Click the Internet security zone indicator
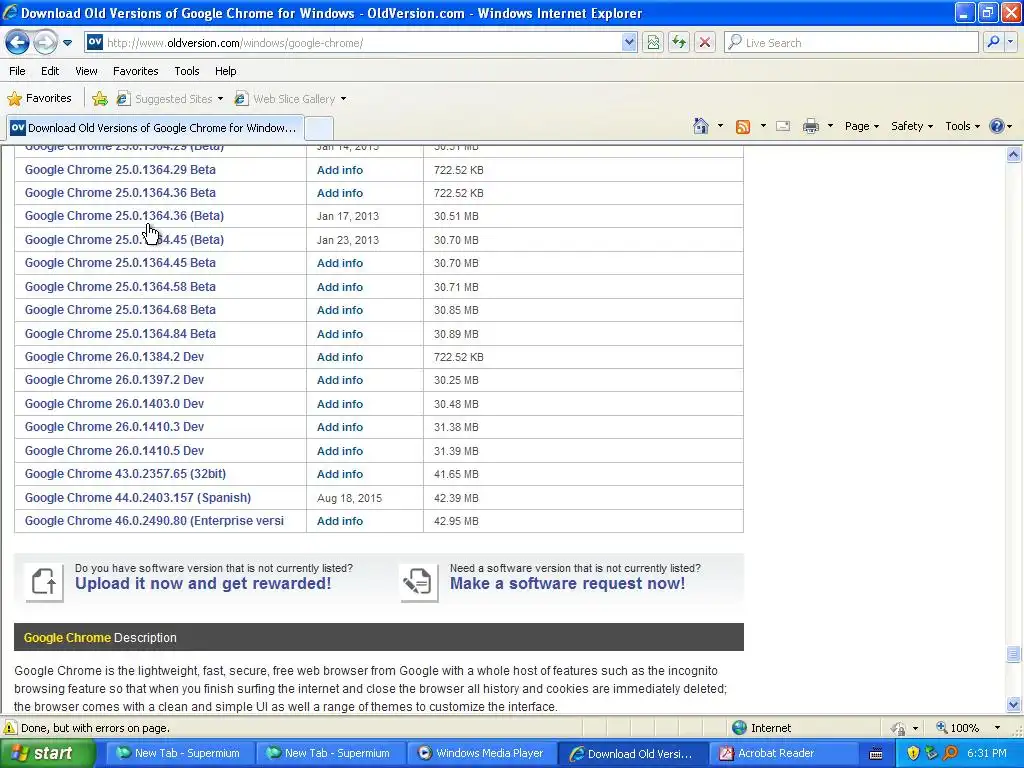The height and width of the screenshot is (768, 1024). (x=761, y=728)
